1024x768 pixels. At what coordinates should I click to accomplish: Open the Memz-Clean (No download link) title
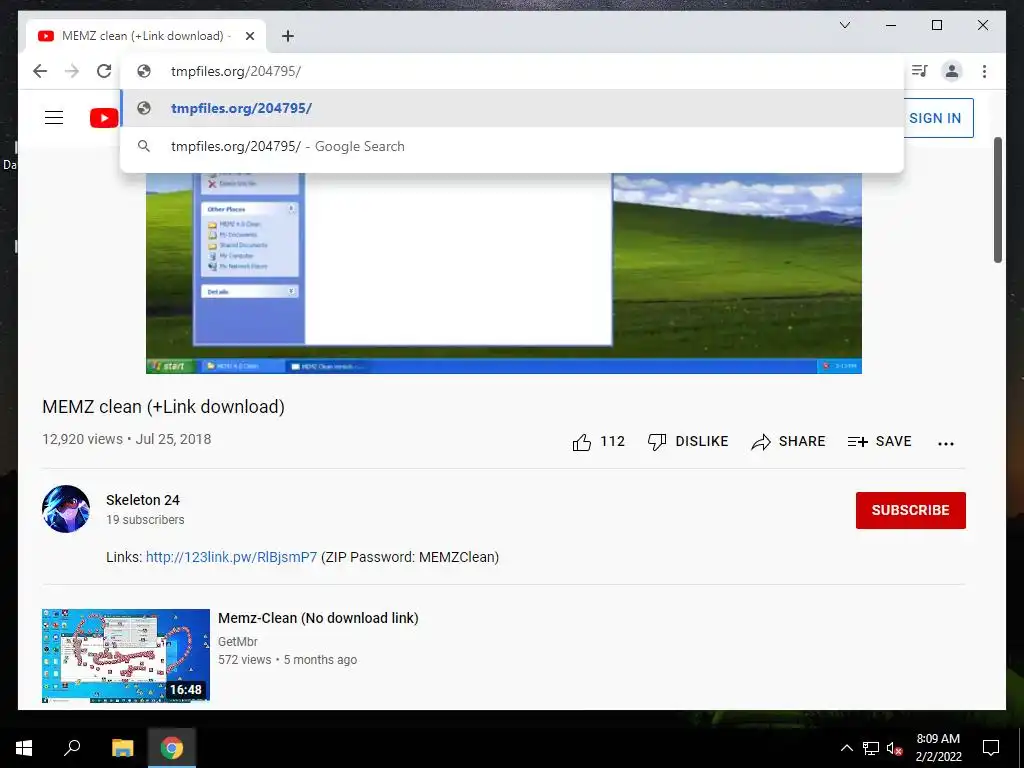(x=318, y=618)
